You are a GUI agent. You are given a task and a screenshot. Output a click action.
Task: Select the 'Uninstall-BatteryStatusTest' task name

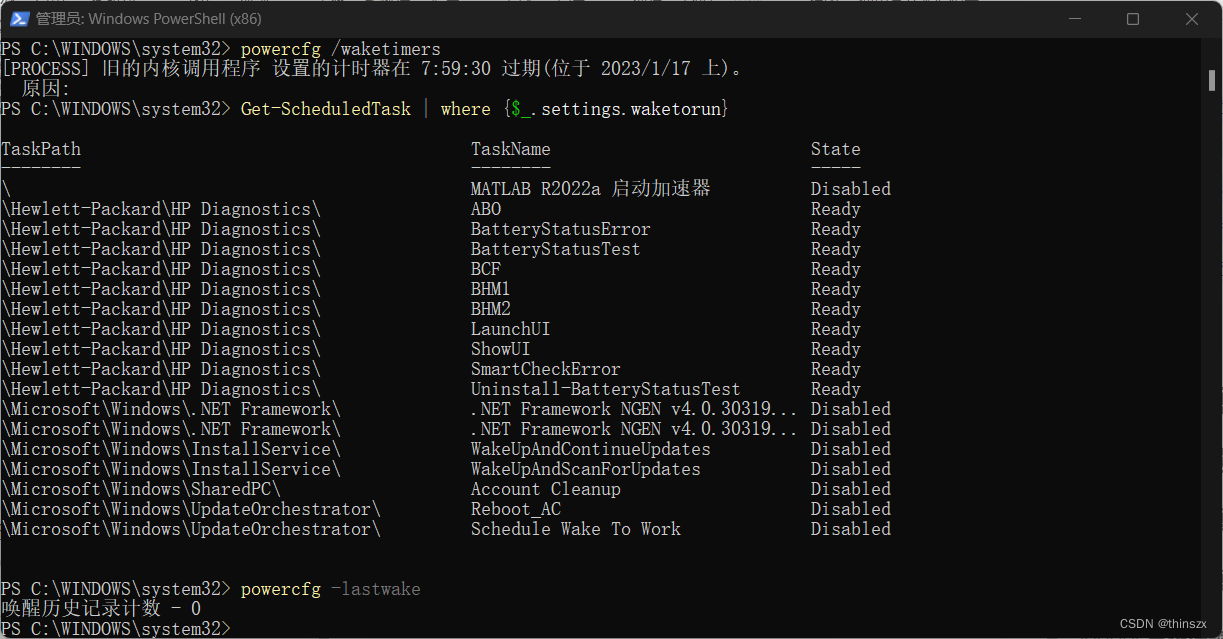606,389
